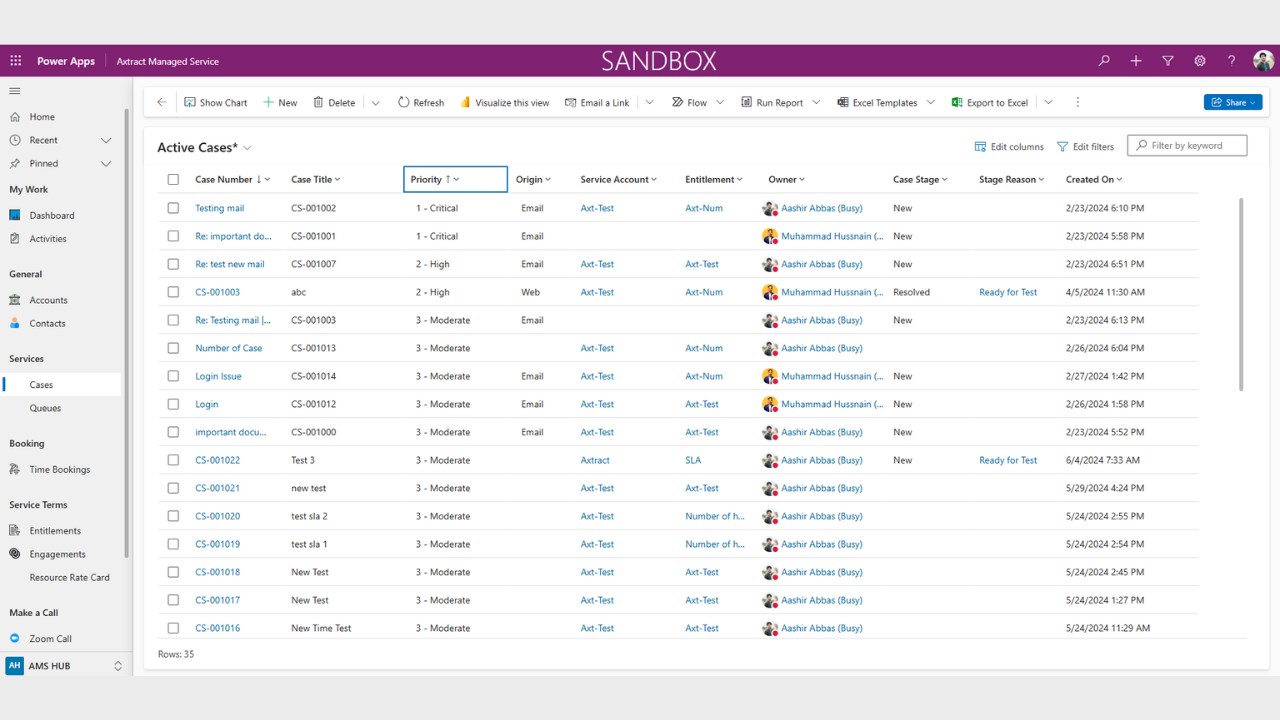Click Visualize this view
The image size is (1280, 720).
(504, 102)
